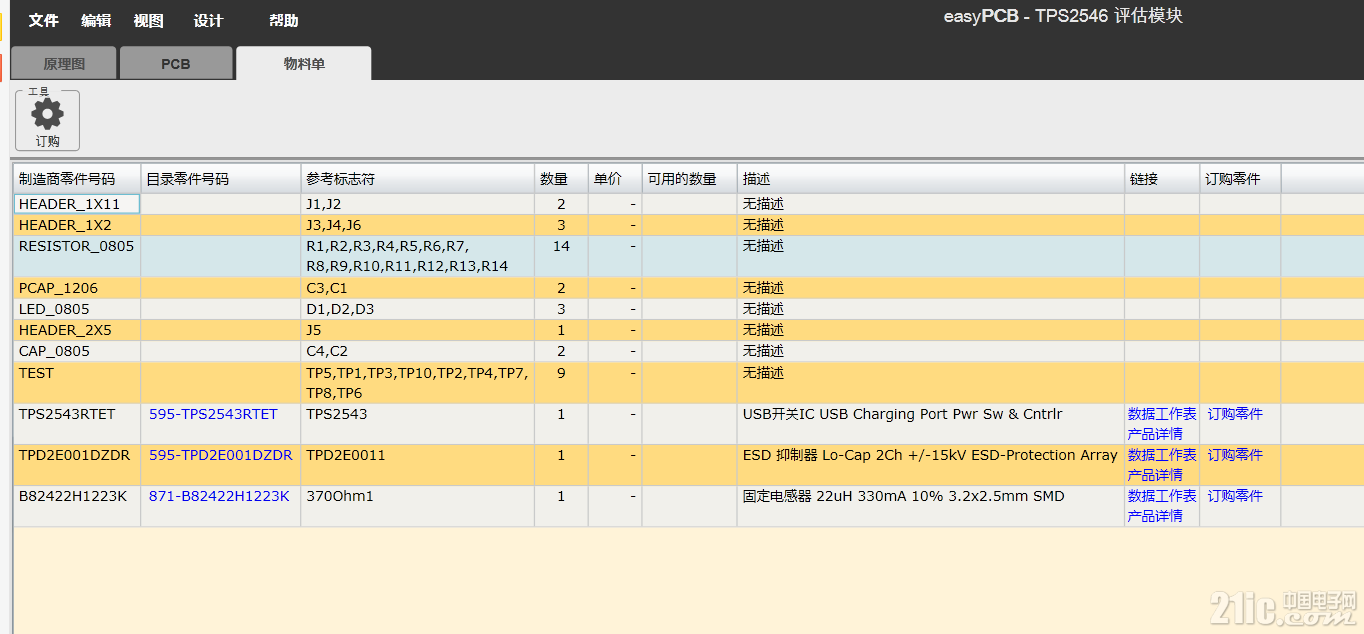This screenshot has height=634, width=1364.
Task: Open the 设计 menu
Action: pyautogui.click(x=208, y=20)
